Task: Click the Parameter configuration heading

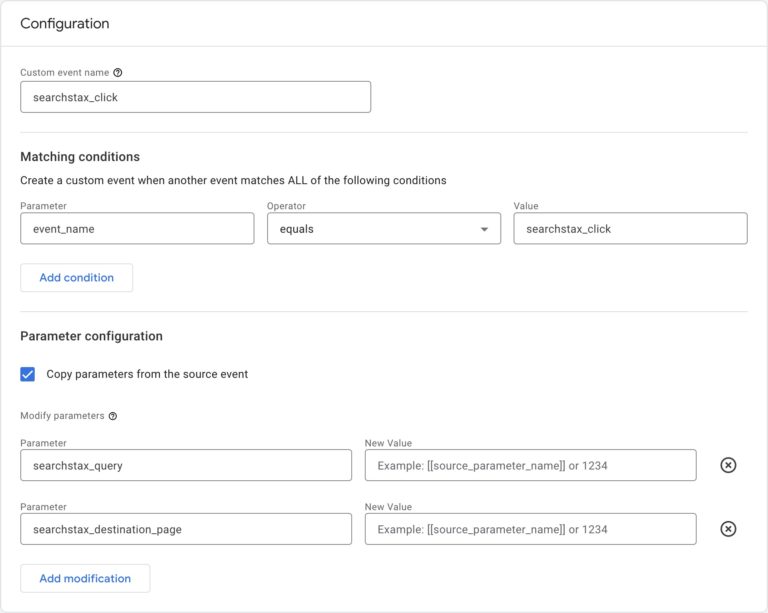Action: point(92,336)
